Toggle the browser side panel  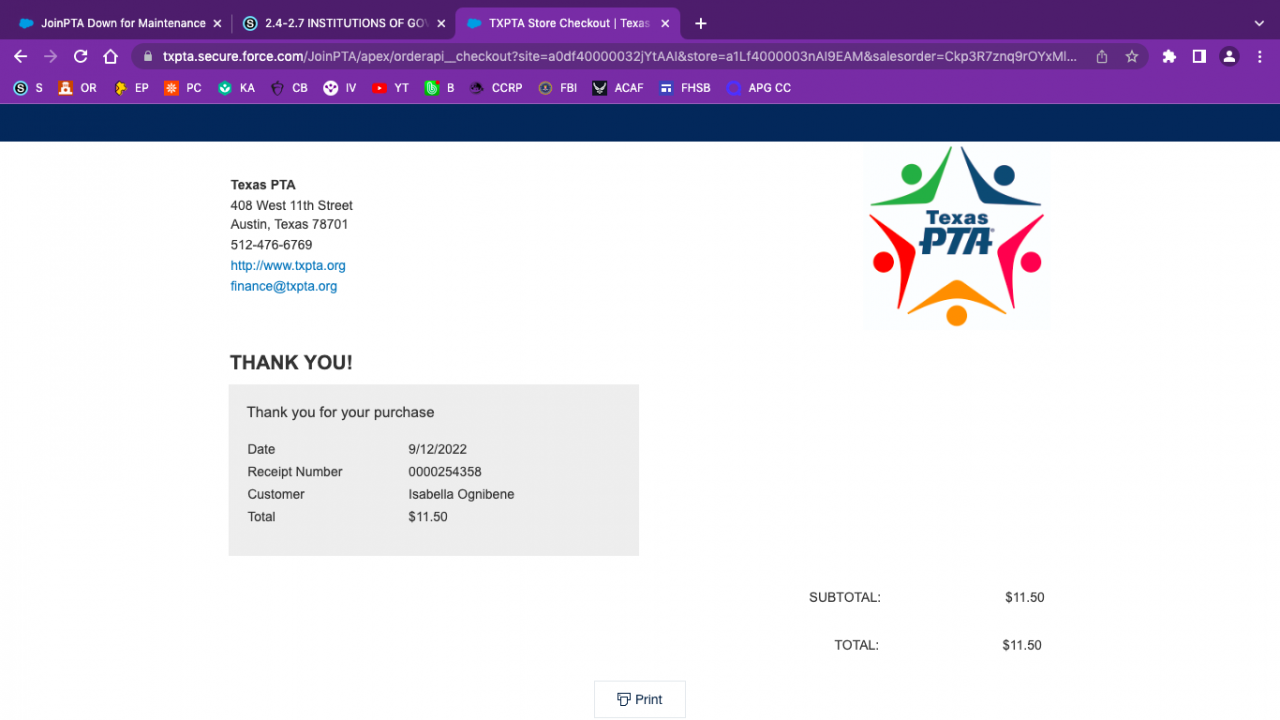pos(1199,57)
